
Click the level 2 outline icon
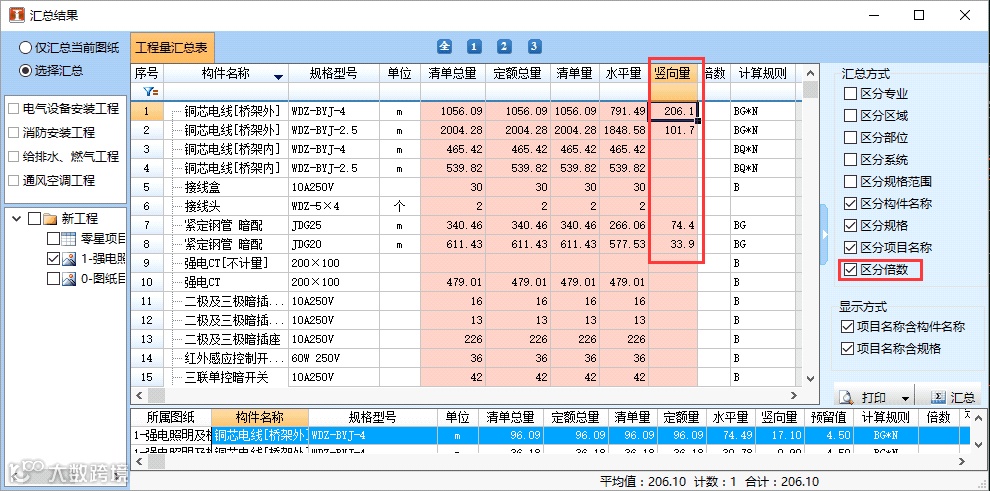point(504,46)
